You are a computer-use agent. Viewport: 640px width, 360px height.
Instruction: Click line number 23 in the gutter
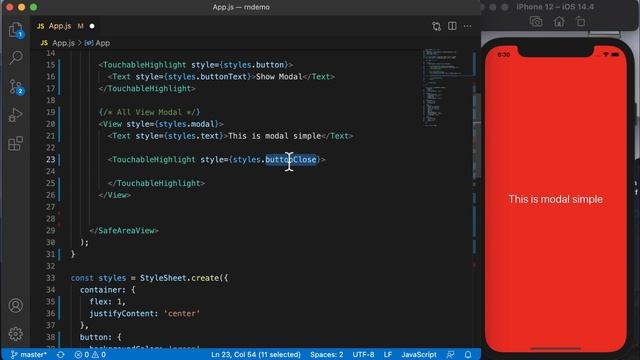[50, 160]
